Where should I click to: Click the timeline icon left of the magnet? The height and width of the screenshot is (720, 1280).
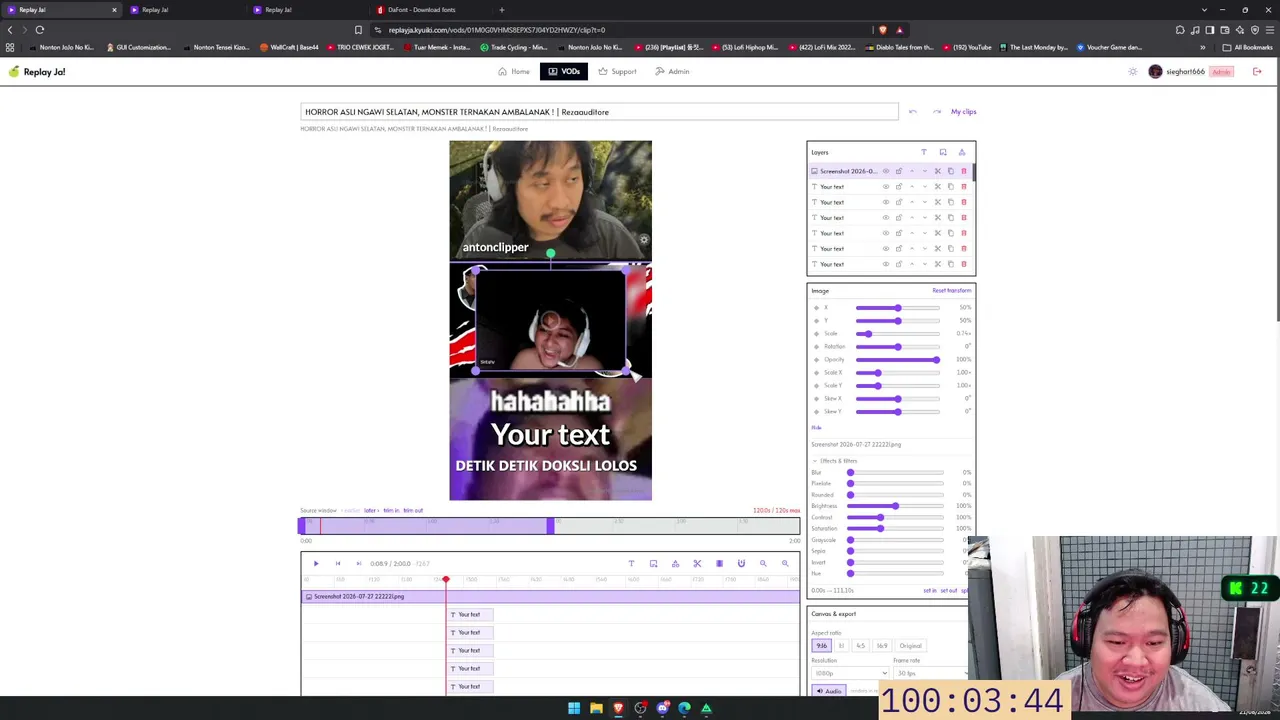pyautogui.click(x=719, y=564)
